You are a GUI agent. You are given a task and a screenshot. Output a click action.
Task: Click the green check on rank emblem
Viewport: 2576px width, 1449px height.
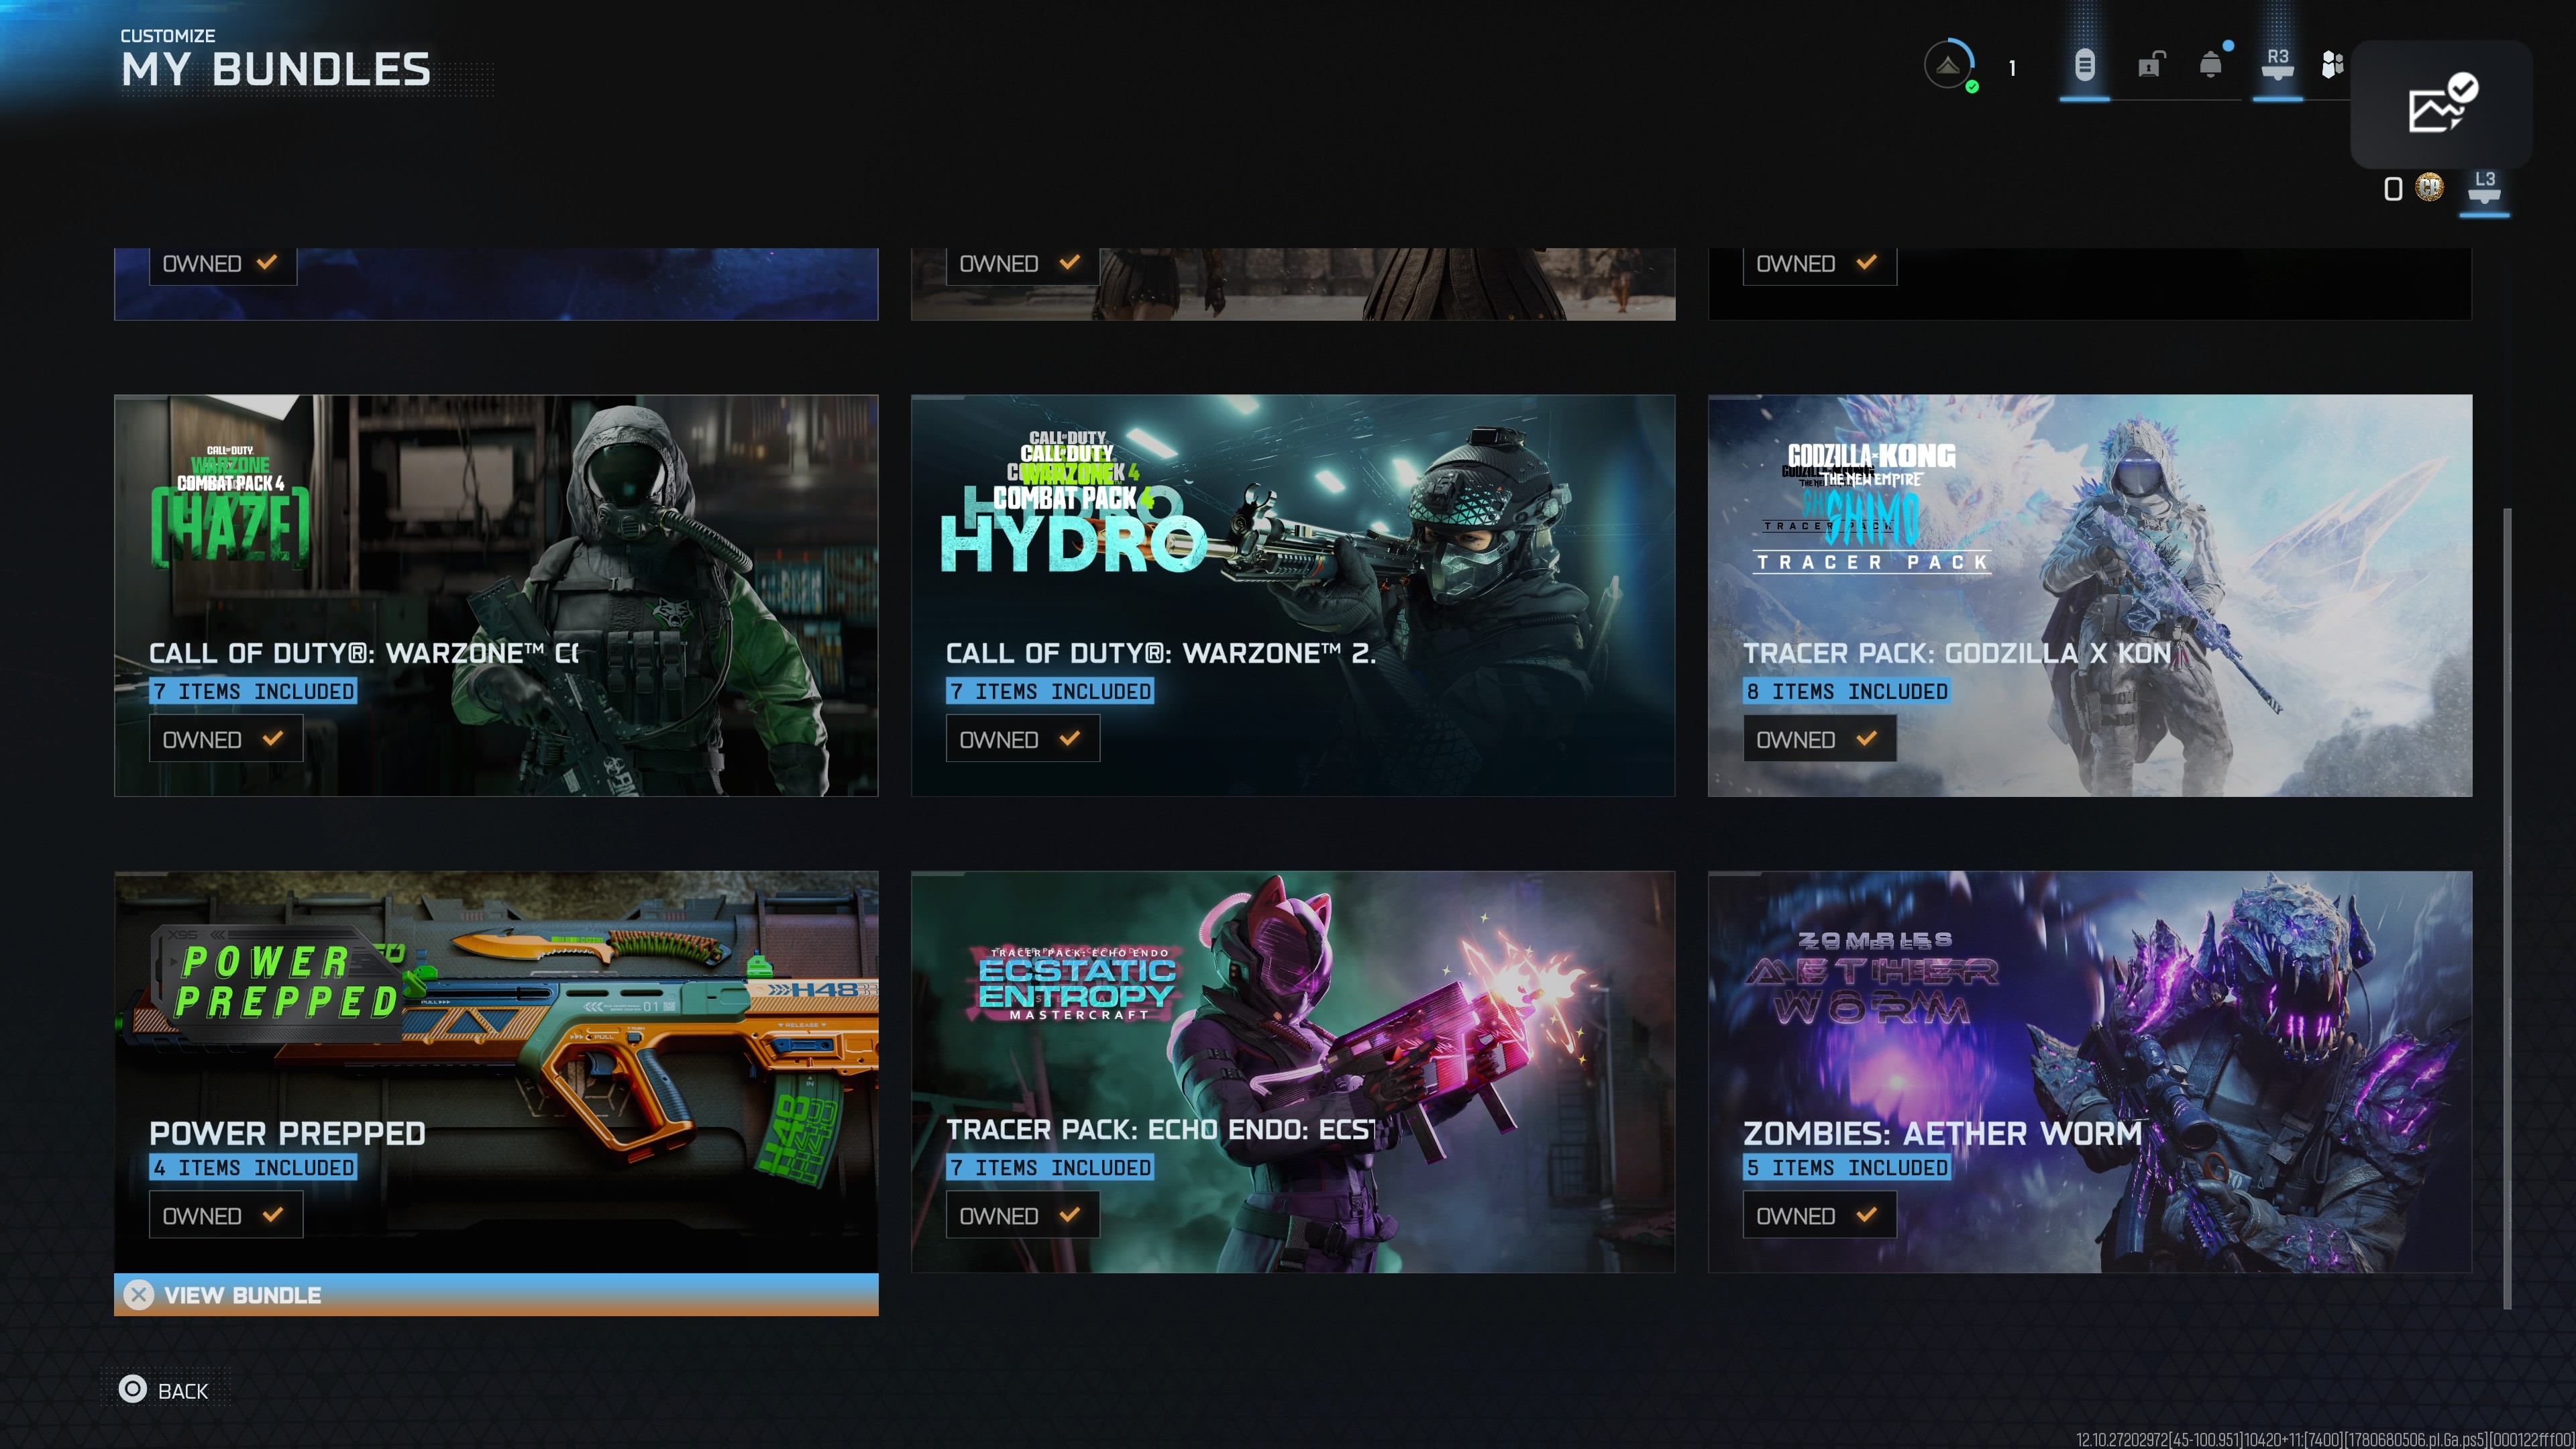1972,87
